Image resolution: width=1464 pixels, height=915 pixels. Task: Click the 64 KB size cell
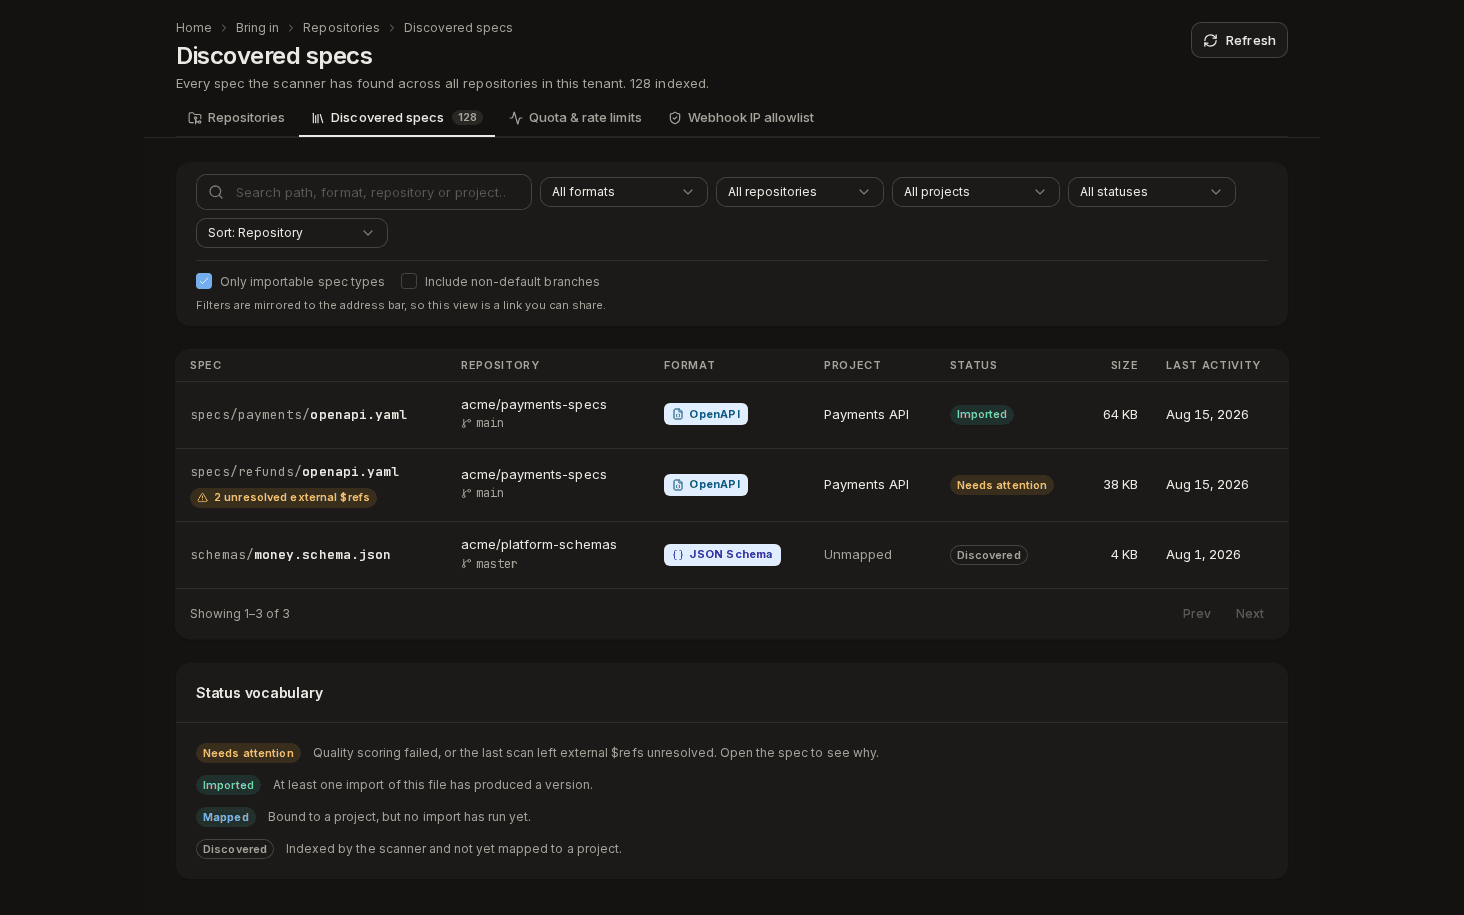pyautogui.click(x=1120, y=415)
